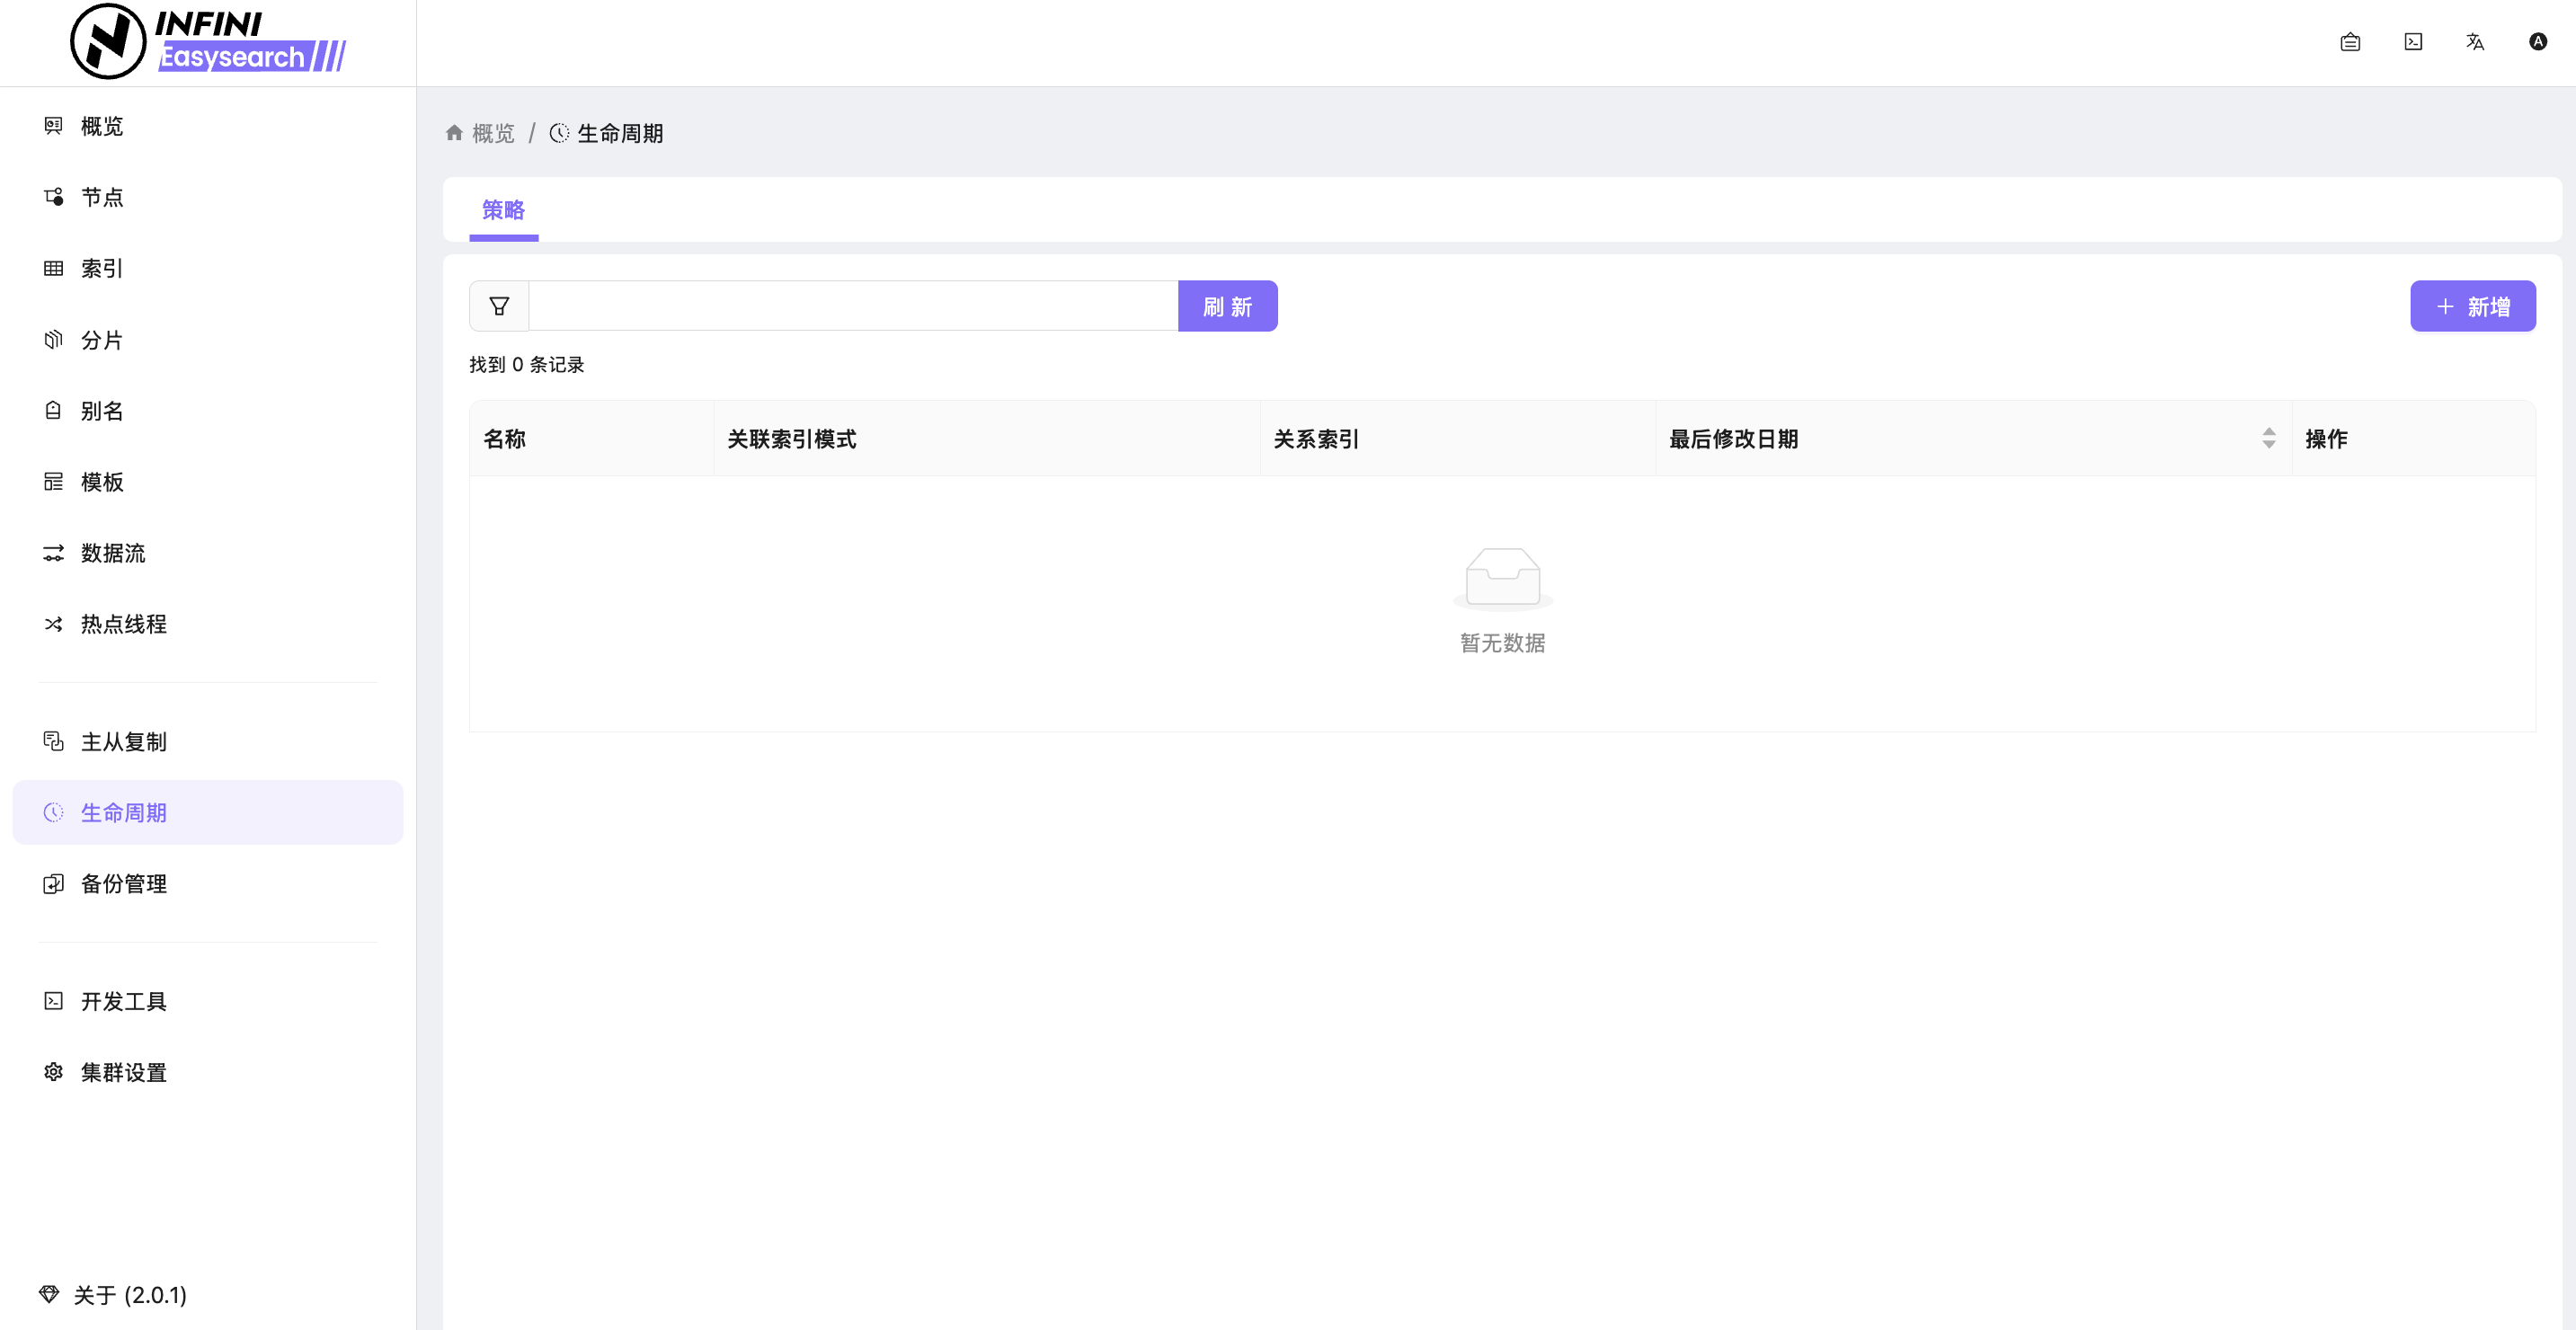Select 热点线程 in sidebar
The width and height of the screenshot is (2576, 1330).
(x=124, y=624)
